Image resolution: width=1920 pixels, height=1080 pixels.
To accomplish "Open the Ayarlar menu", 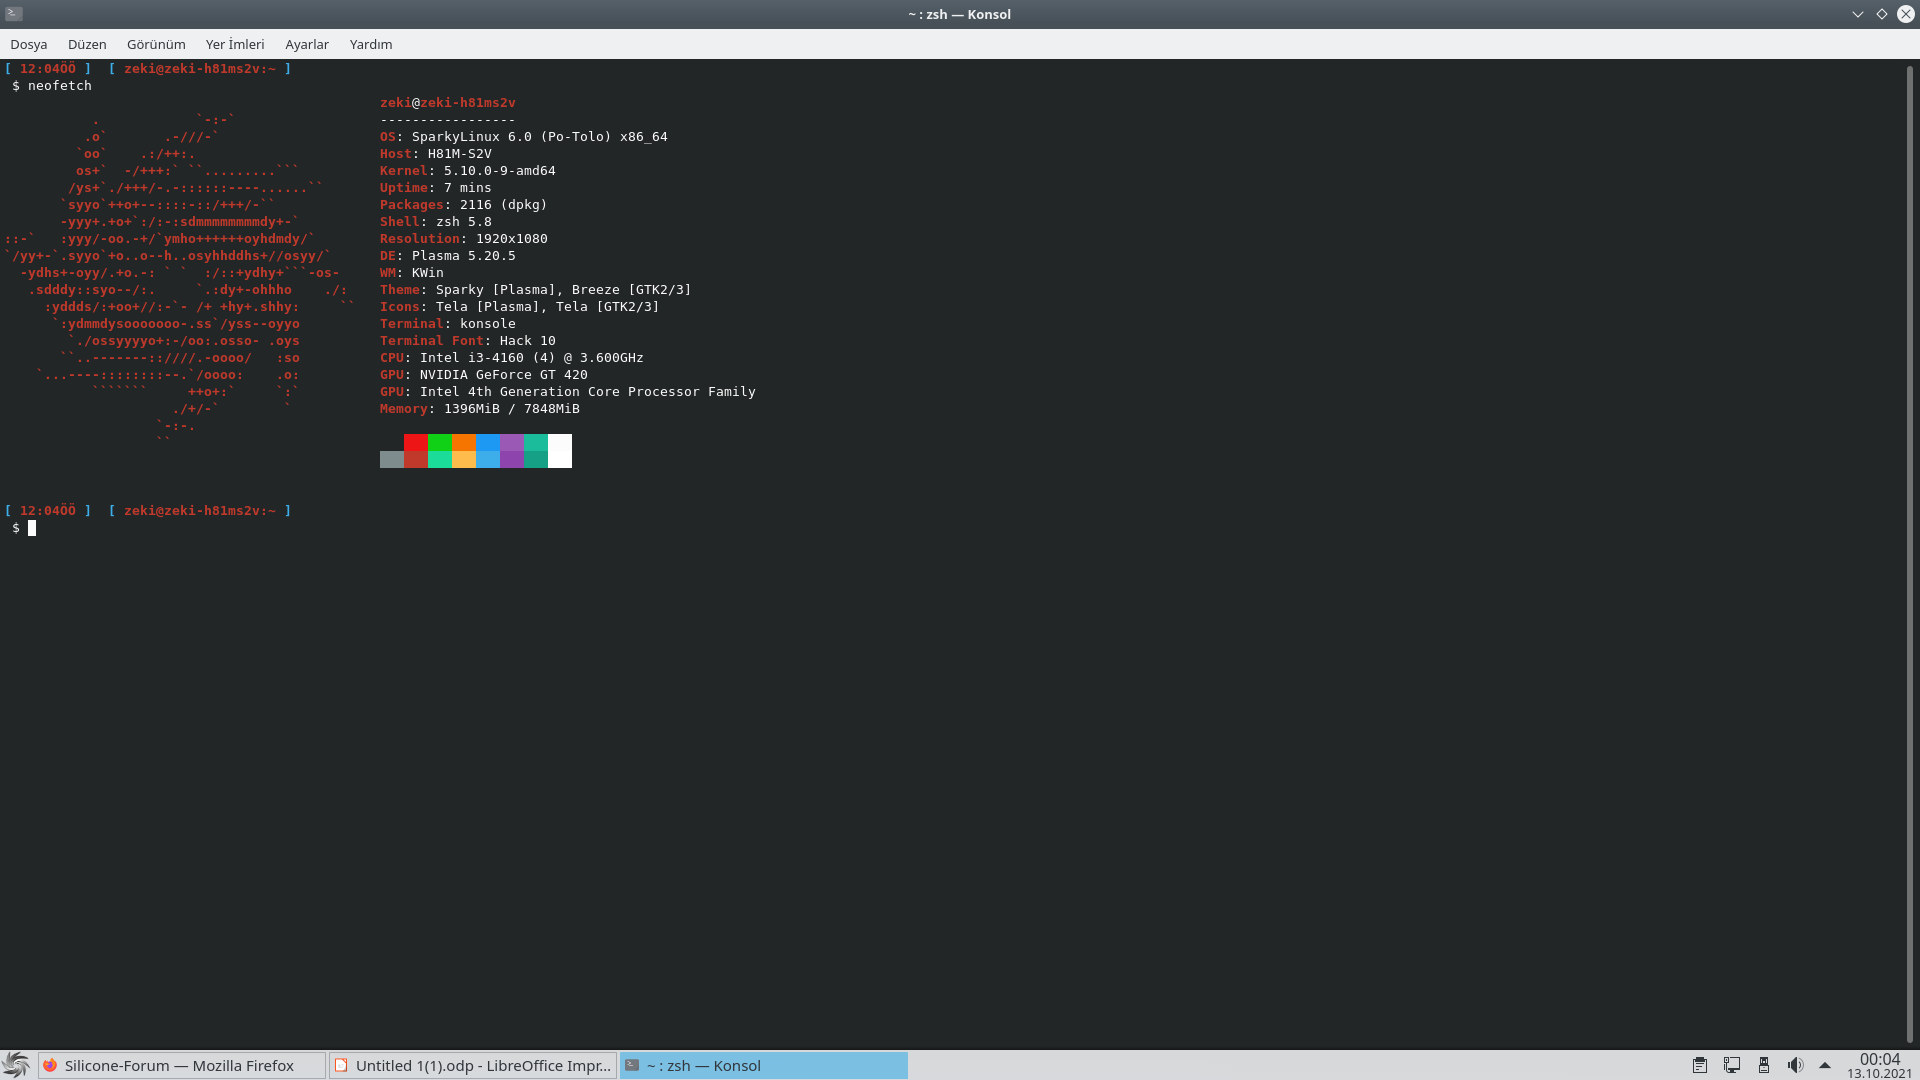I will 307,44.
